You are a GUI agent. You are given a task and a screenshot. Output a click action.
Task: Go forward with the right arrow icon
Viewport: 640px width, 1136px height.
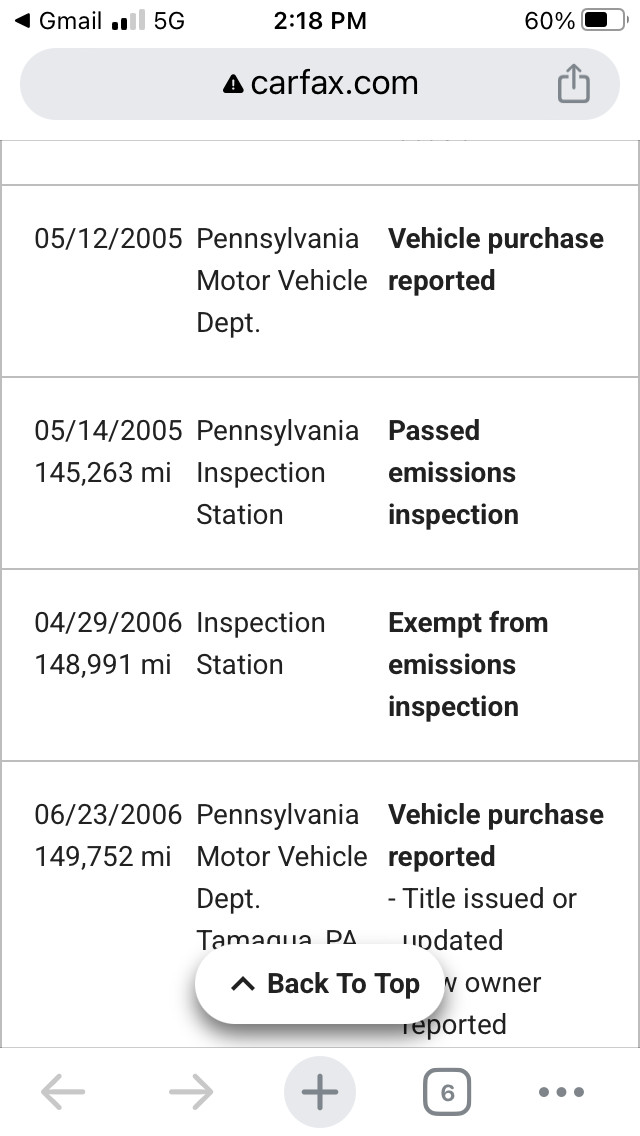[x=191, y=1091]
